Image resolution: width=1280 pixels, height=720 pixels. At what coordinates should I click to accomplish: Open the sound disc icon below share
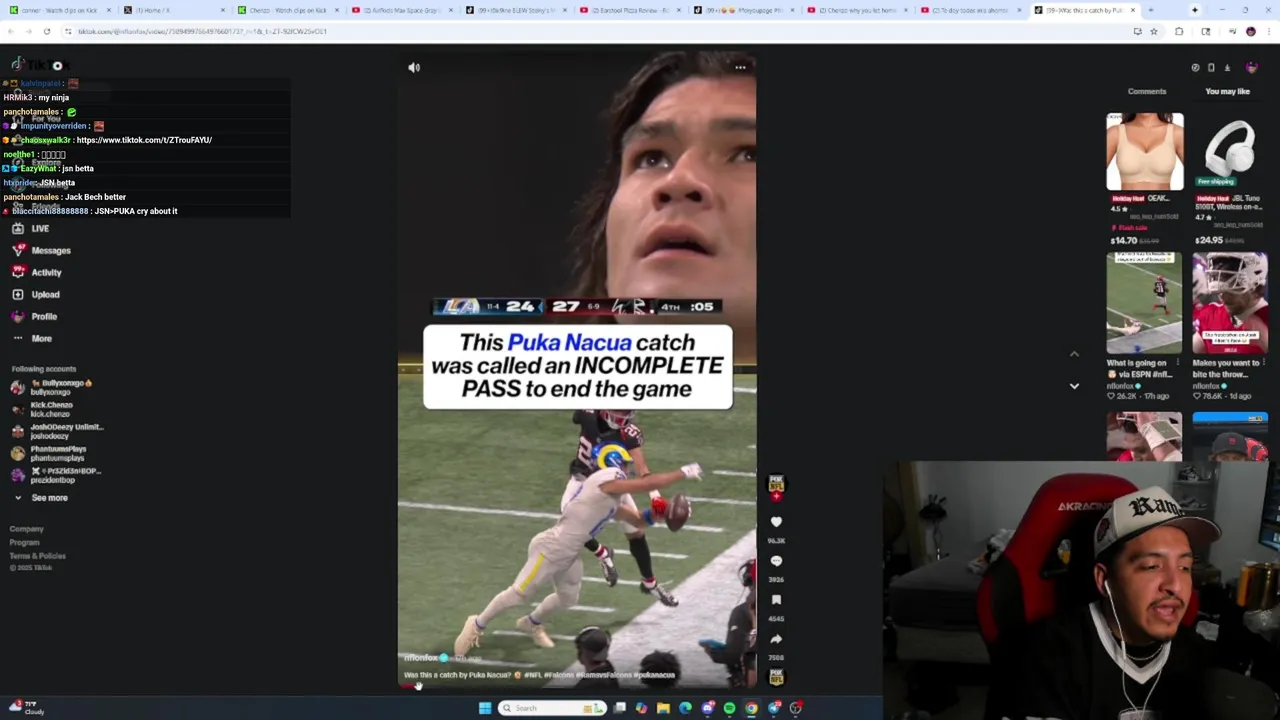pos(776,677)
